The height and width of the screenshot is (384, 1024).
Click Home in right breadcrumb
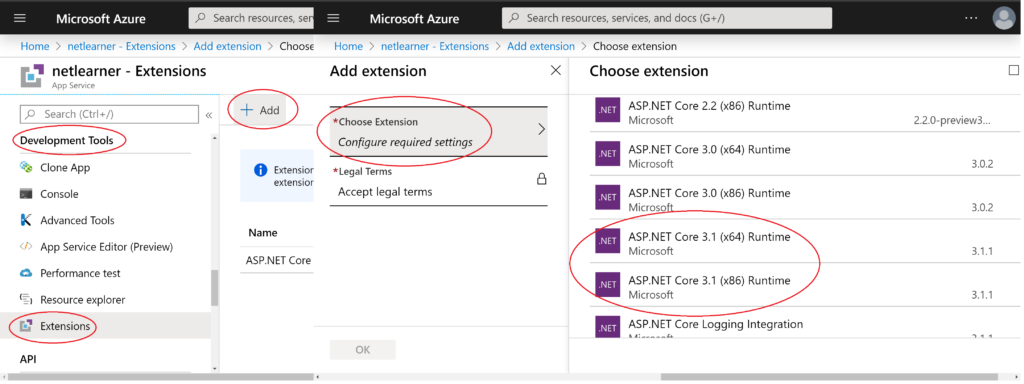click(x=348, y=46)
